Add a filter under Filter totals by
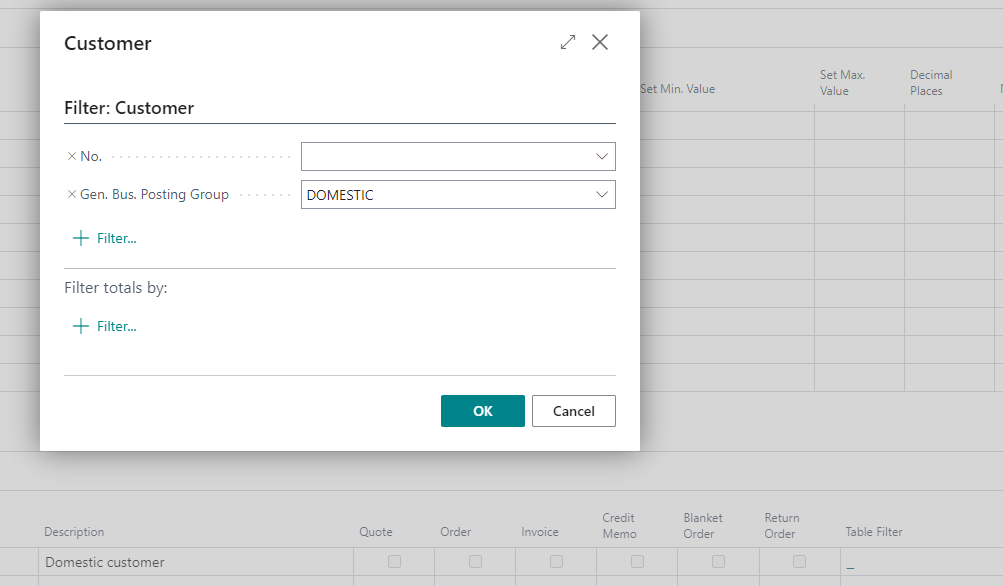The width and height of the screenshot is (1003, 586). [x=105, y=326]
